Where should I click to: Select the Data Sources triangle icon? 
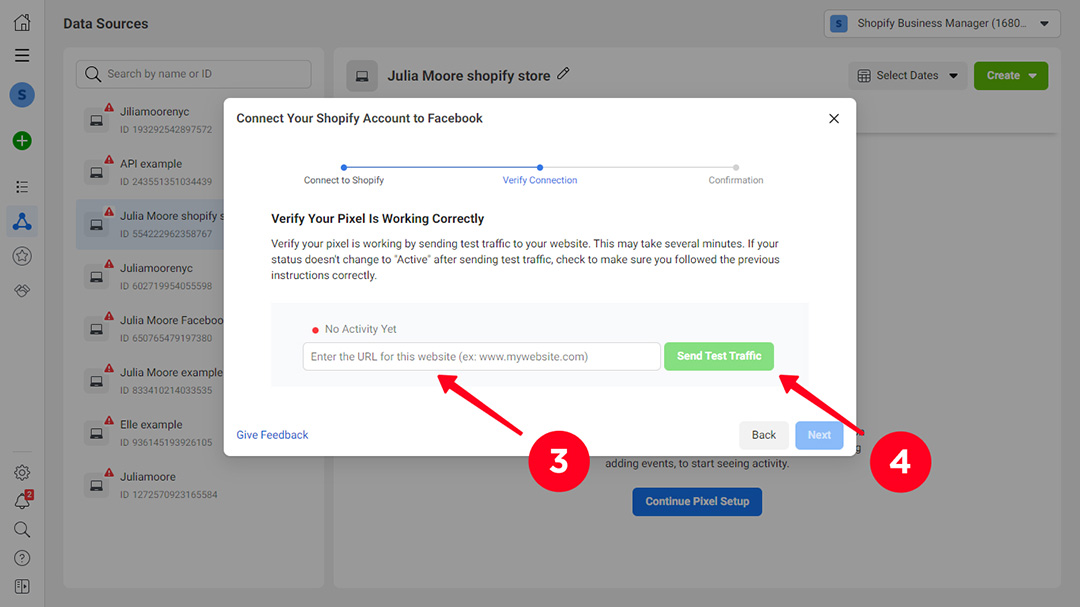pyautogui.click(x=22, y=221)
